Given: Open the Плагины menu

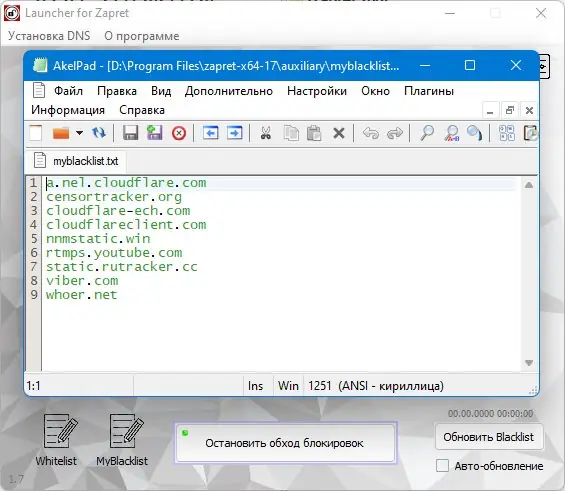Looking at the screenshot, I should pos(429,91).
